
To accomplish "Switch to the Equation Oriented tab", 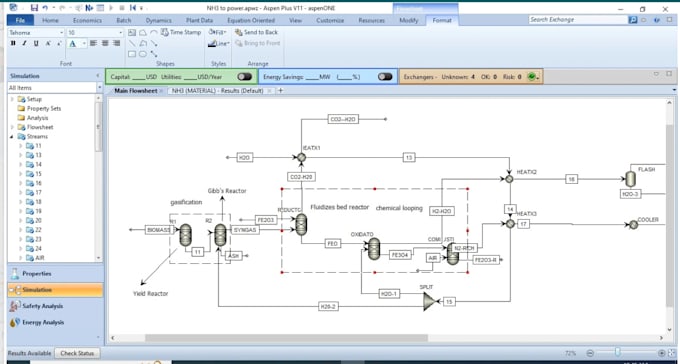I will pyautogui.click(x=251, y=20).
